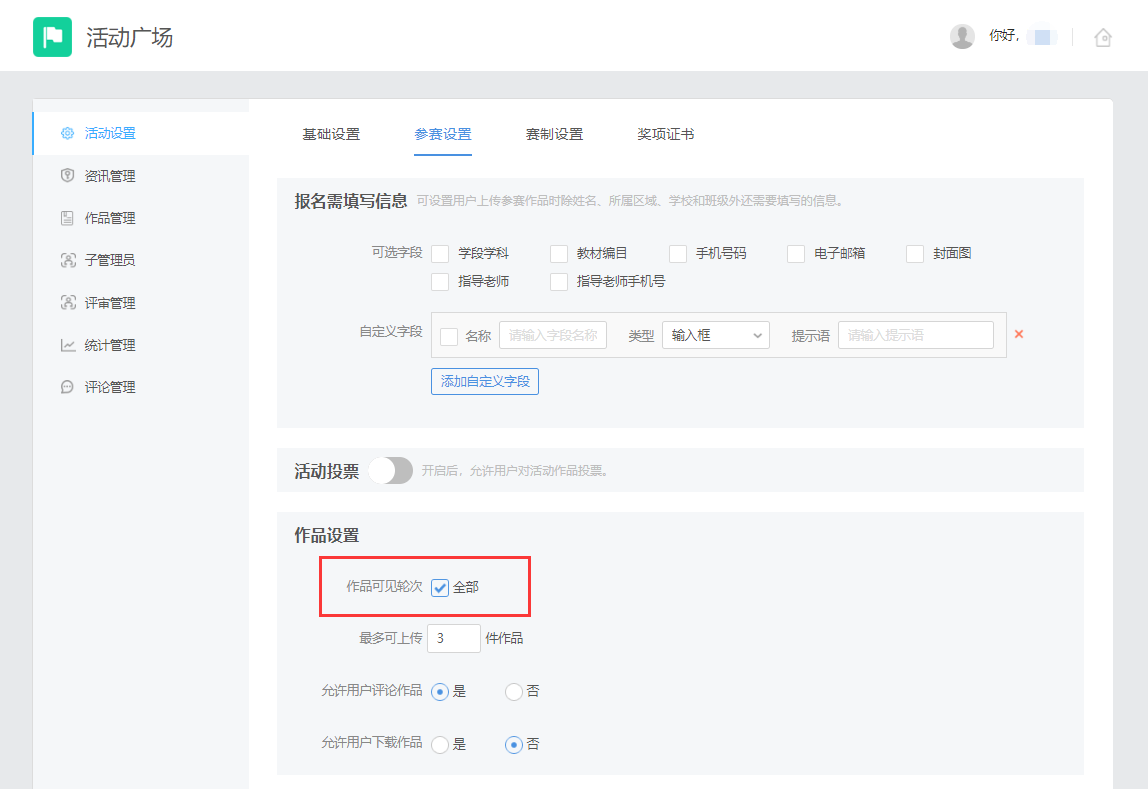Image resolution: width=1148 pixels, height=789 pixels.
Task: Open 资讯管理 via its shield icon
Action: (68, 176)
